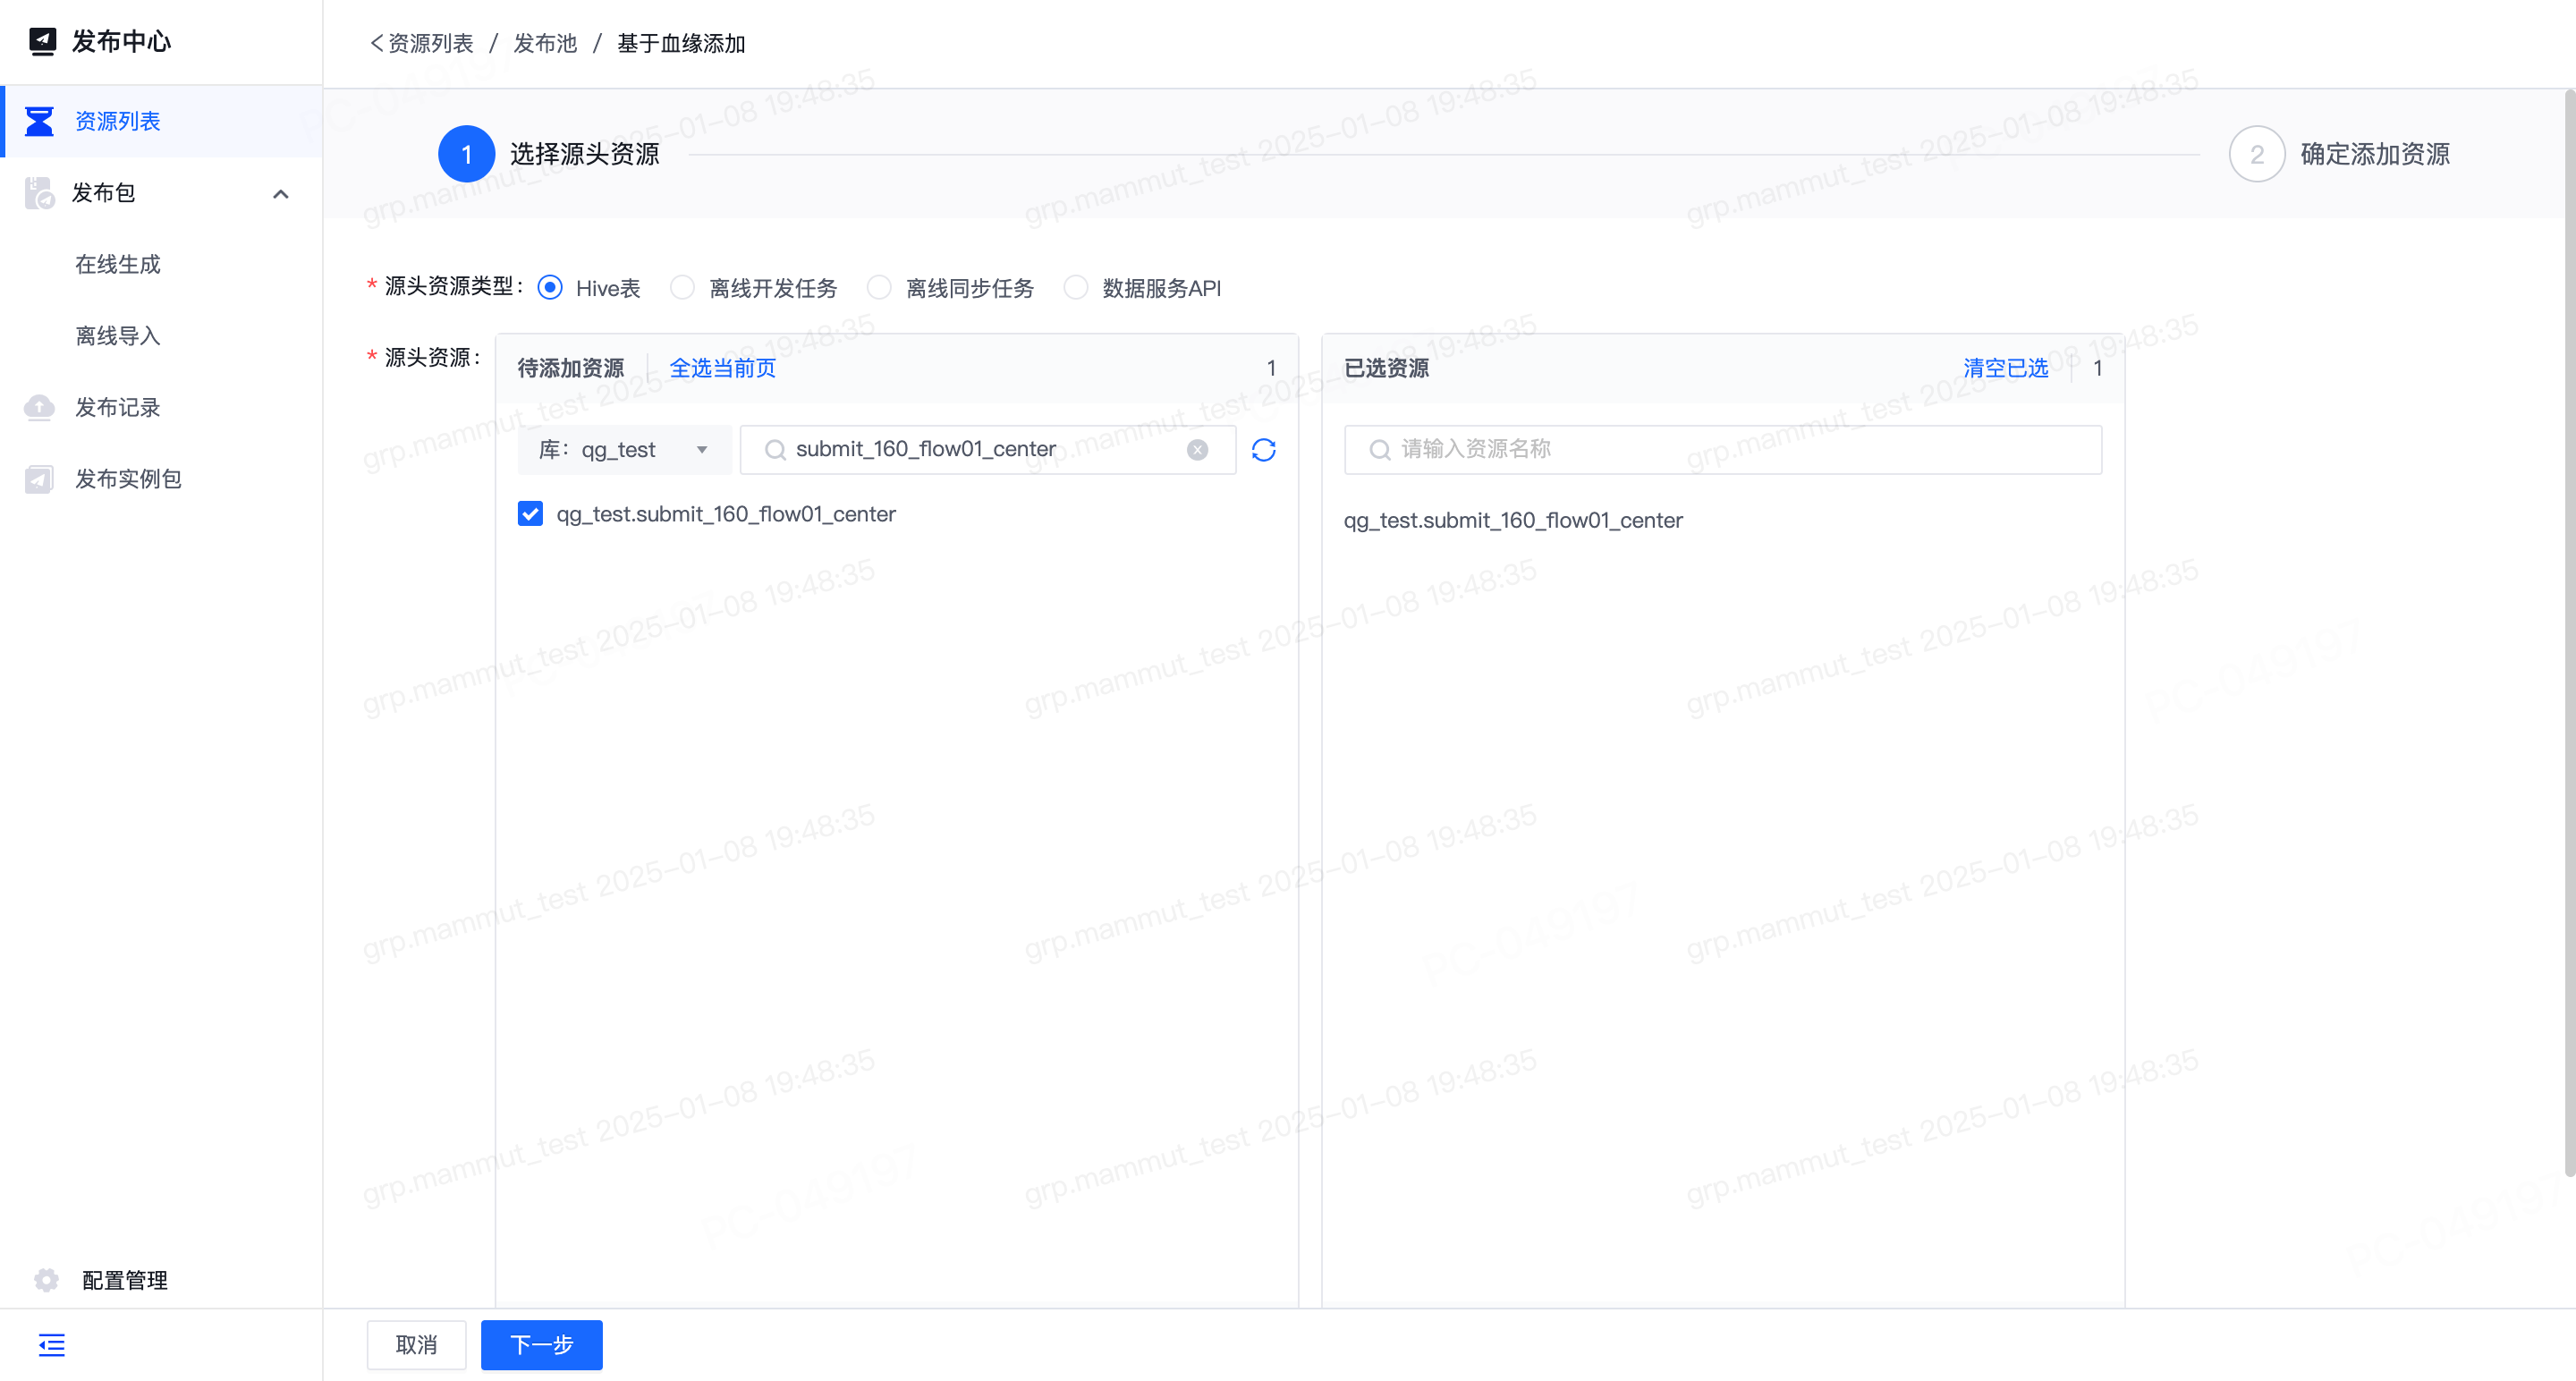Screen dimensions: 2576x1381
Task: Open the 库: qg_test database dropdown
Action: coord(624,450)
